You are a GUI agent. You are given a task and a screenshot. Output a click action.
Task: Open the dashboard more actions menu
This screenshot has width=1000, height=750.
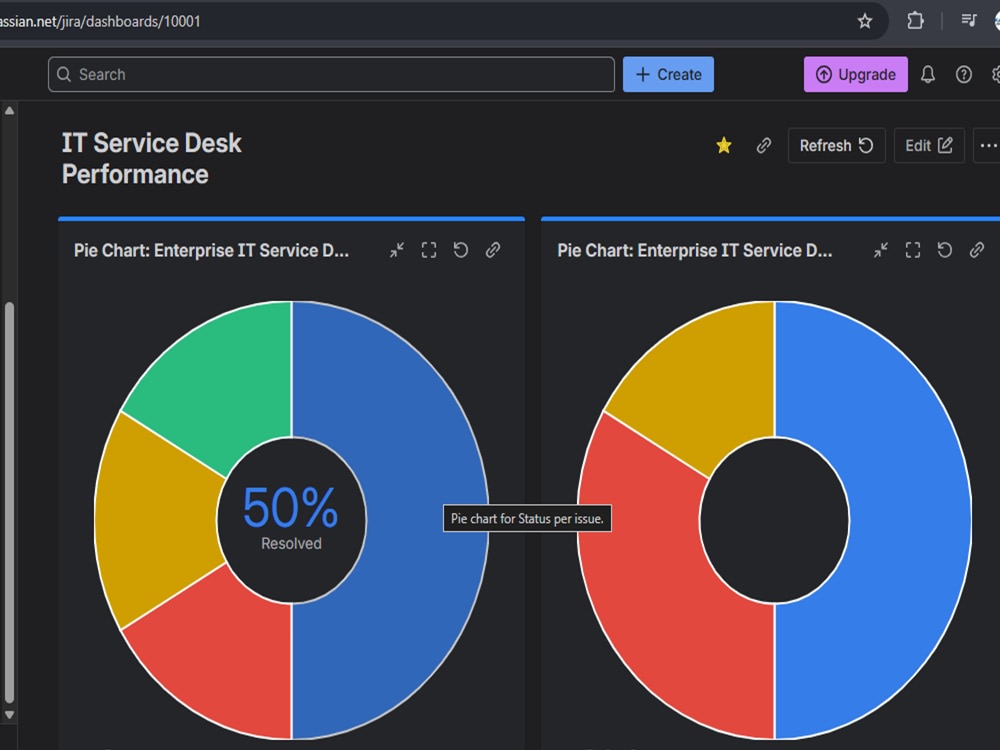coord(987,145)
